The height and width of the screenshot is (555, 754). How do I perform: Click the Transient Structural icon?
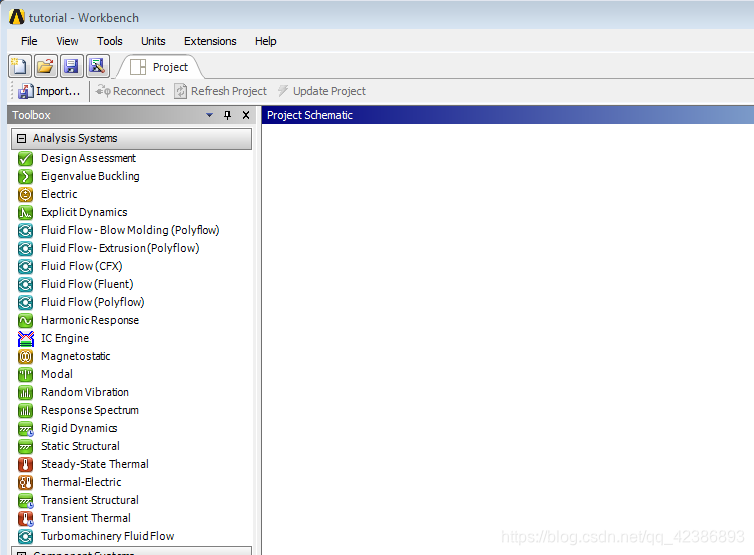tap(25, 500)
